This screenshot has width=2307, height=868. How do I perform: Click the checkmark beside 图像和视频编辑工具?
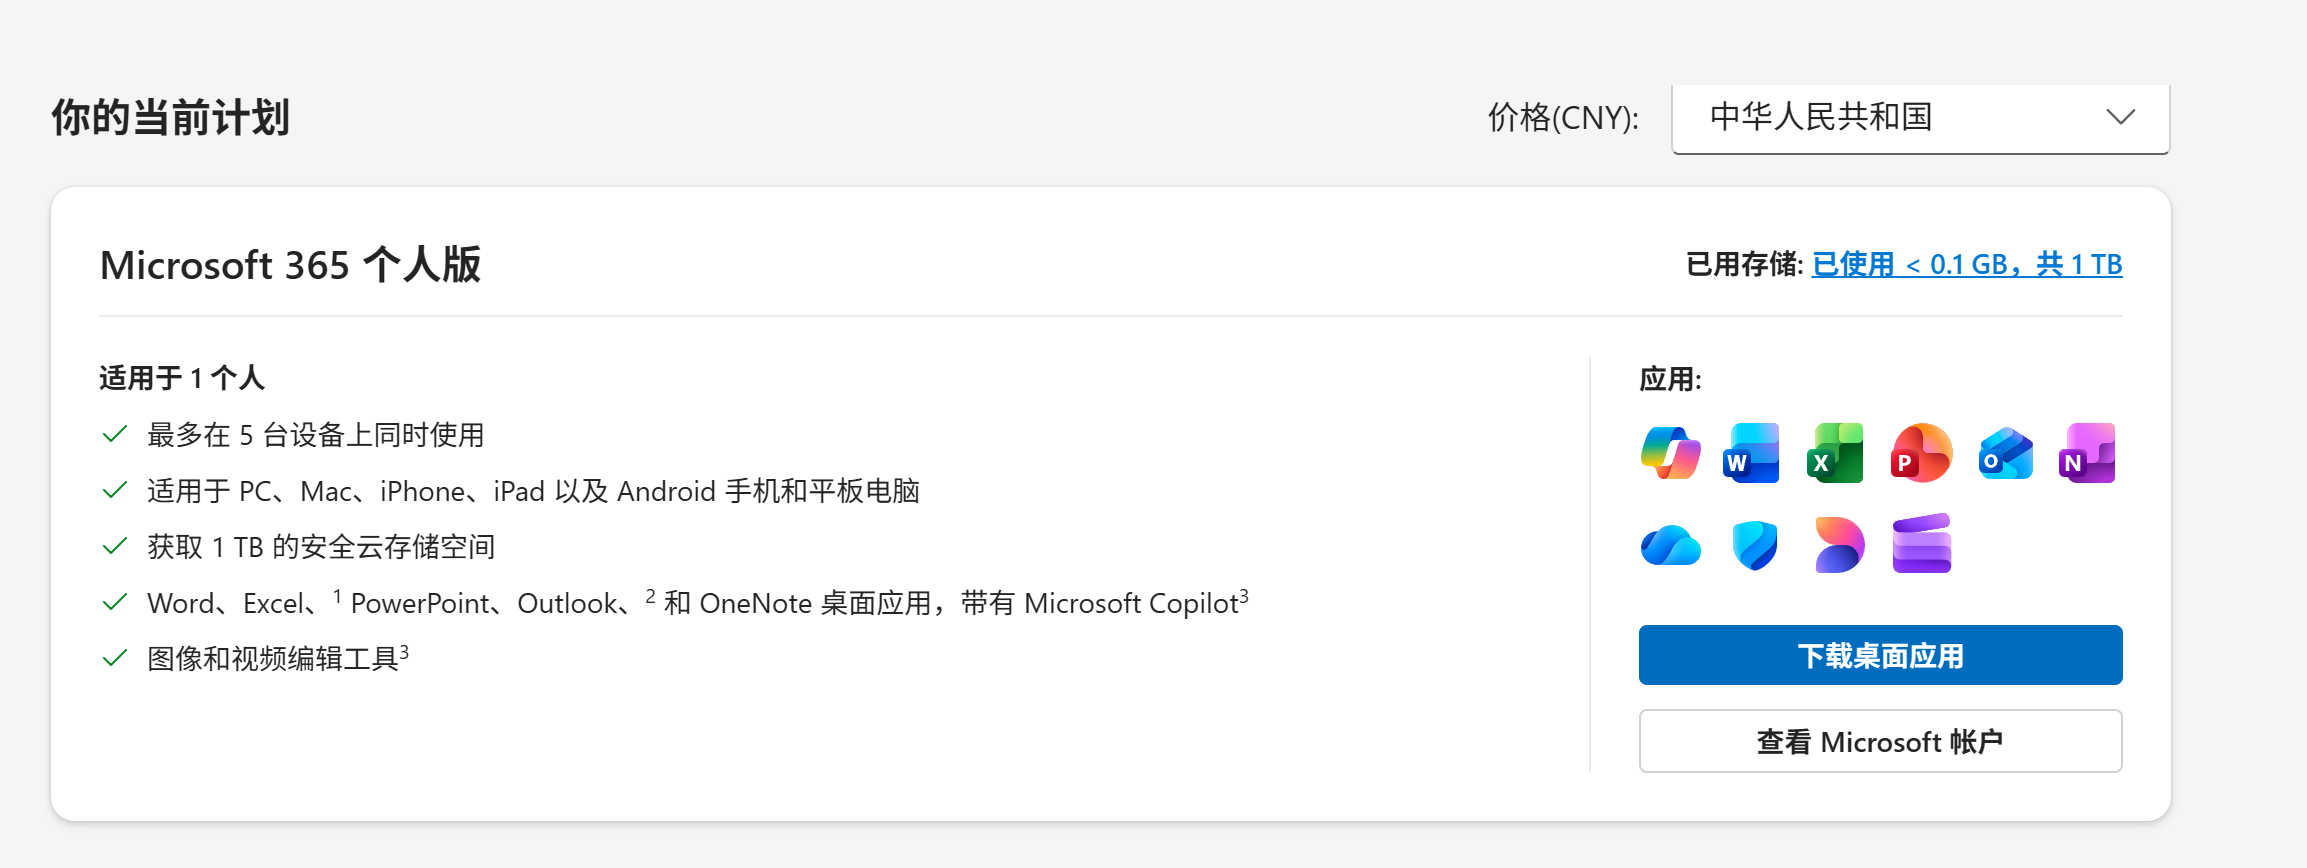pos(115,658)
